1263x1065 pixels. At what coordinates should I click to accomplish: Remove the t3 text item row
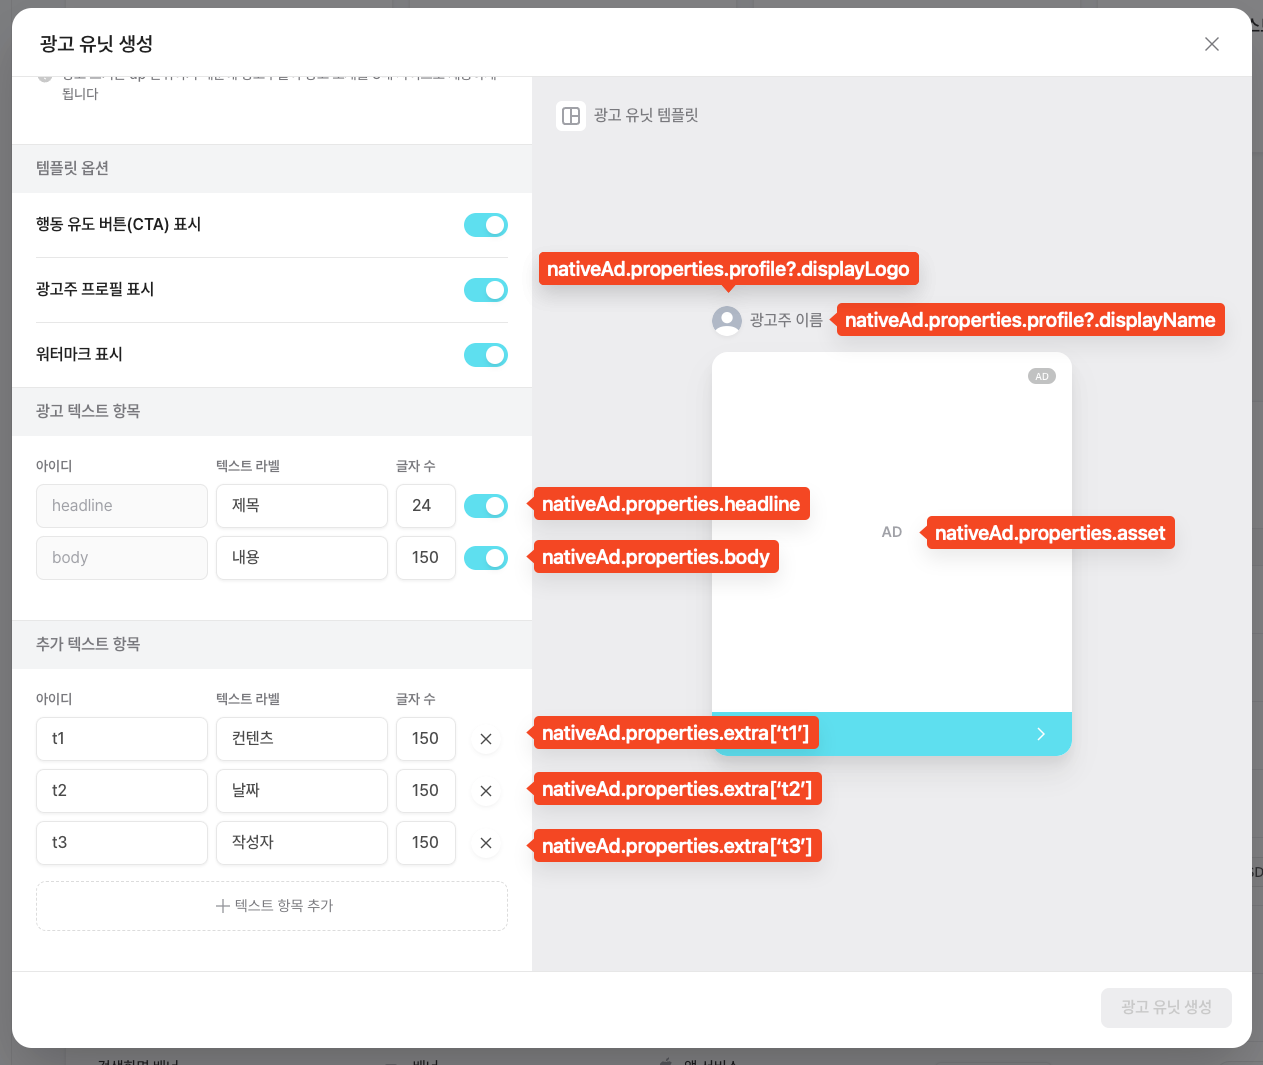point(486,843)
